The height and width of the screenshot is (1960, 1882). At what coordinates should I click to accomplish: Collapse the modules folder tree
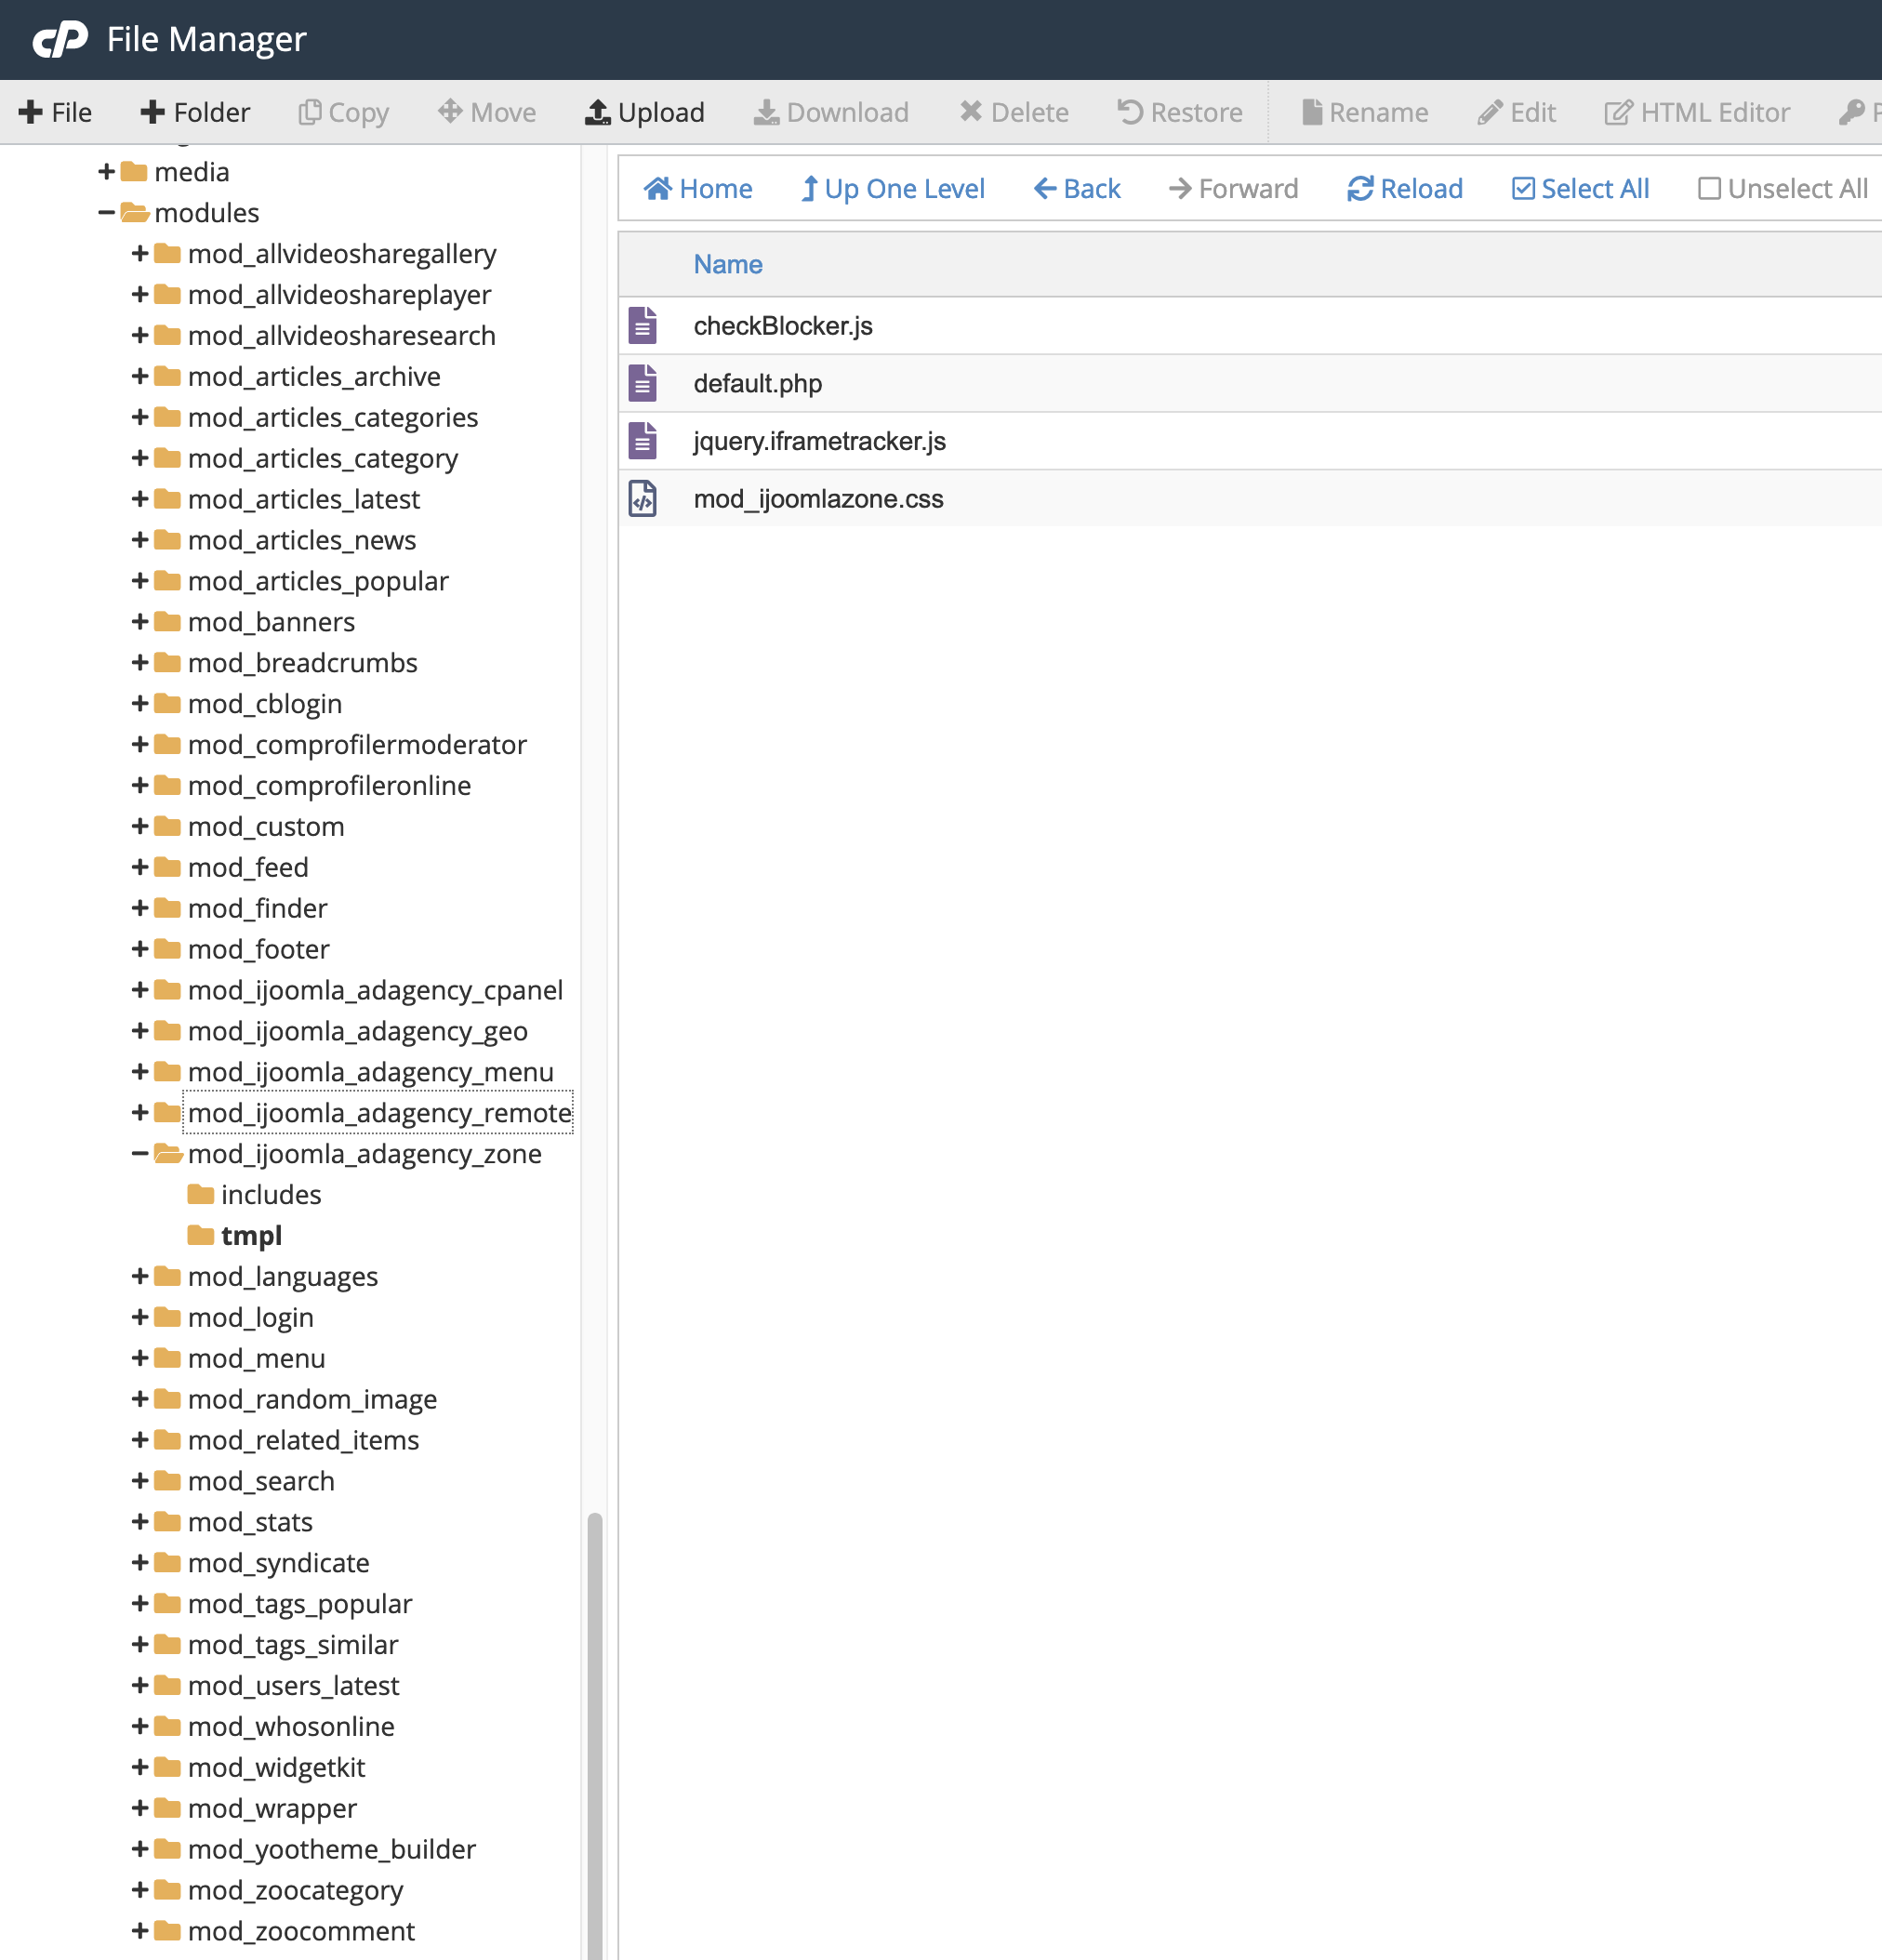point(106,213)
